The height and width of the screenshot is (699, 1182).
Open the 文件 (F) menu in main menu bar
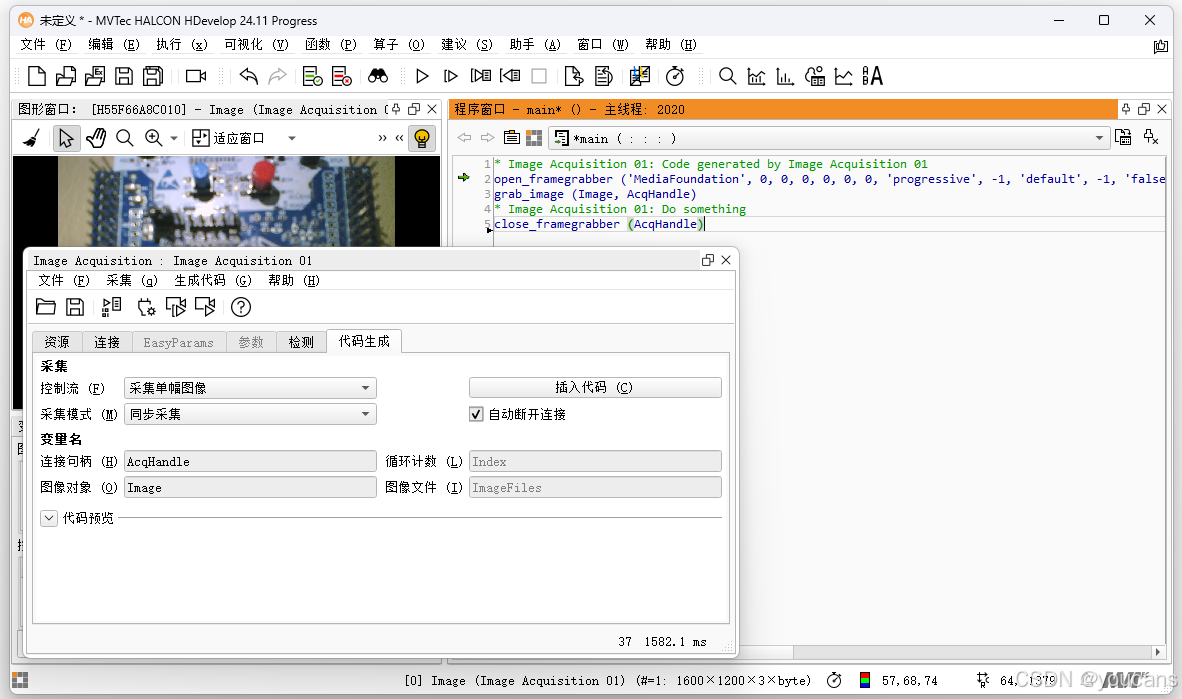tap(45, 44)
